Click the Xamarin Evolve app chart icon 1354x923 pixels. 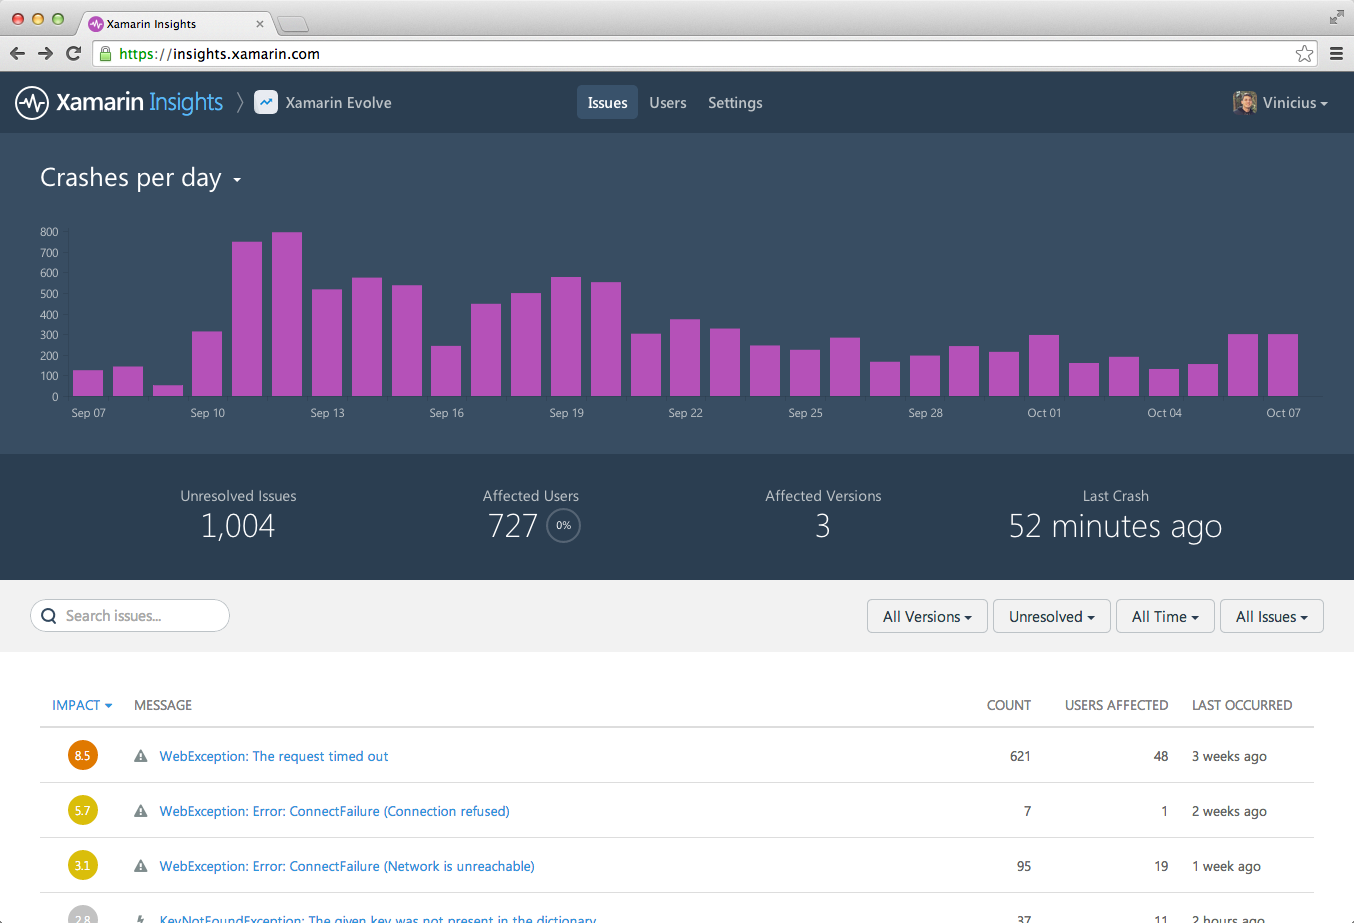[x=266, y=102]
